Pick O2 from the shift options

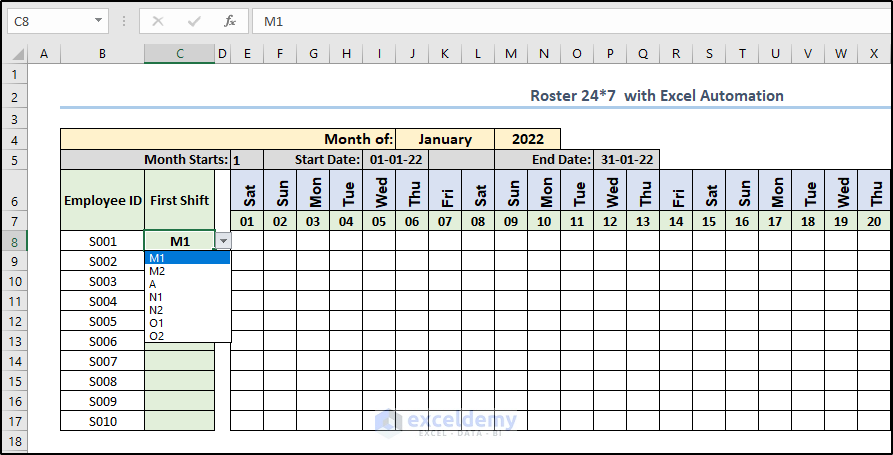point(157,336)
